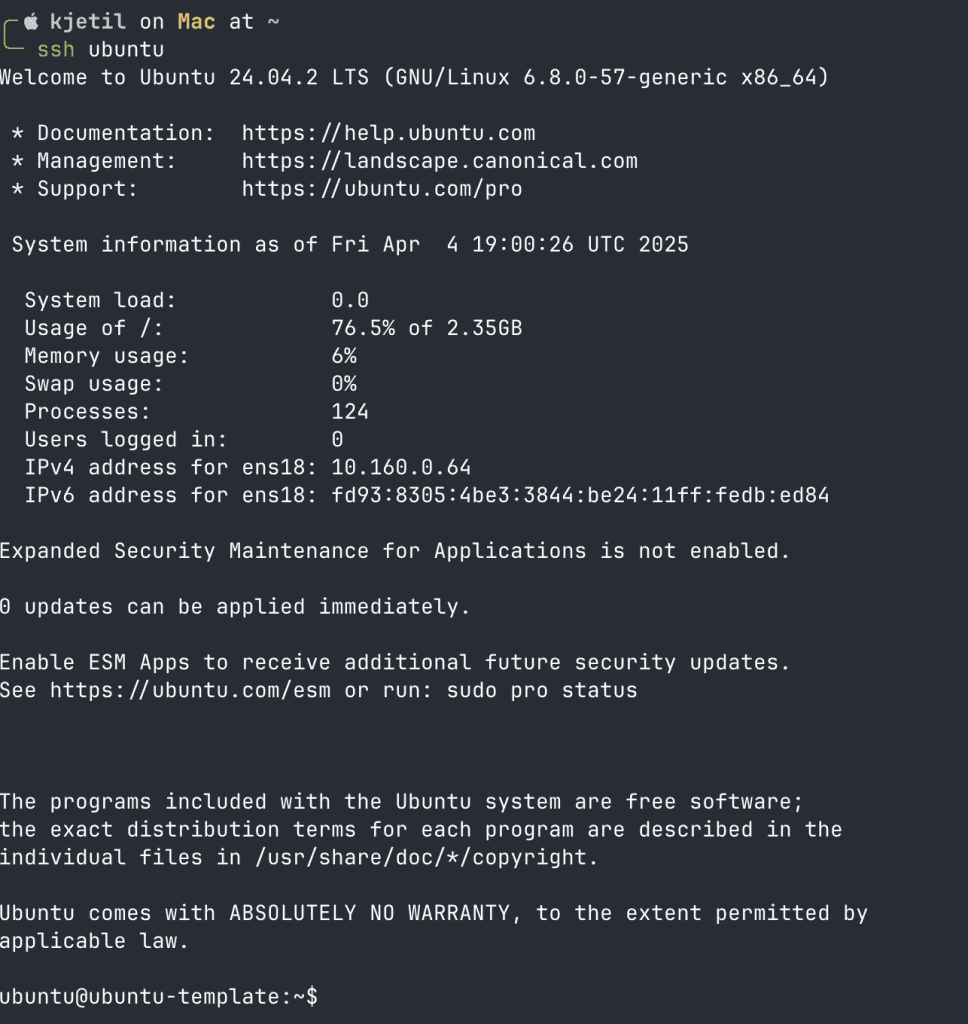This screenshot has width=968, height=1024.
Task: Open the help.ubuntu.com documentation link
Action: (x=389, y=133)
